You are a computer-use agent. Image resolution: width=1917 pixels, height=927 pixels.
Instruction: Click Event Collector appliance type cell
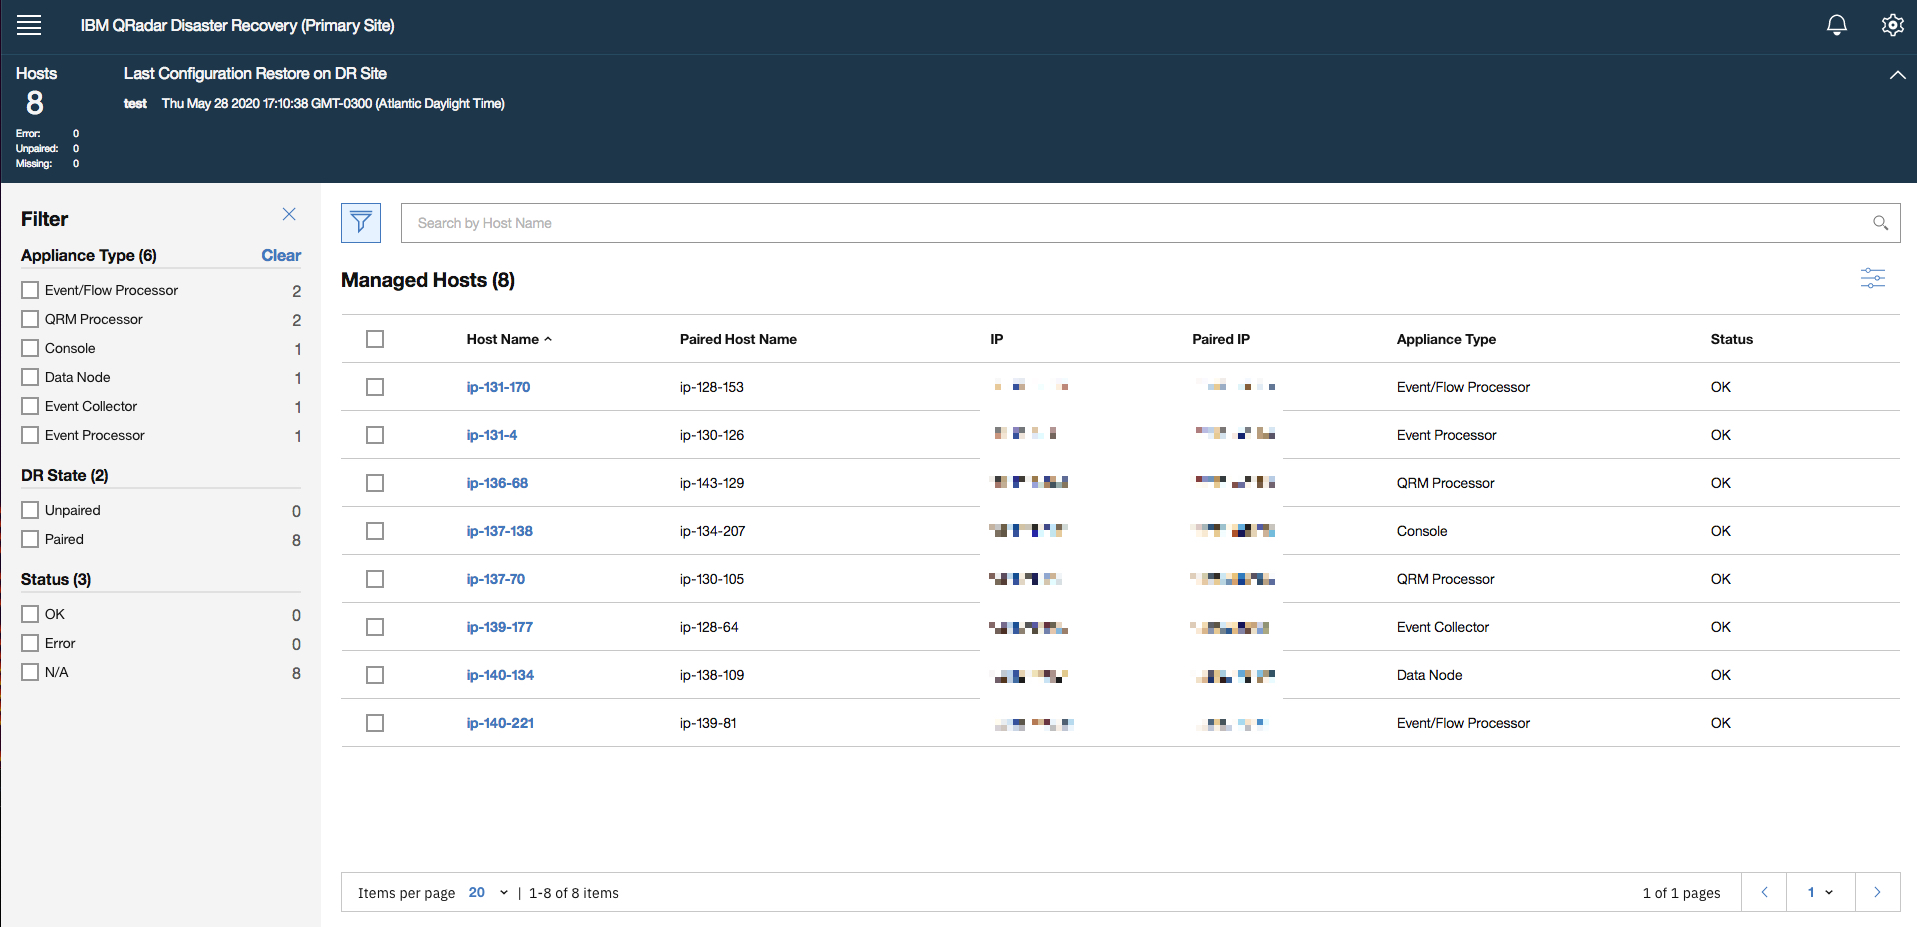[1443, 627]
